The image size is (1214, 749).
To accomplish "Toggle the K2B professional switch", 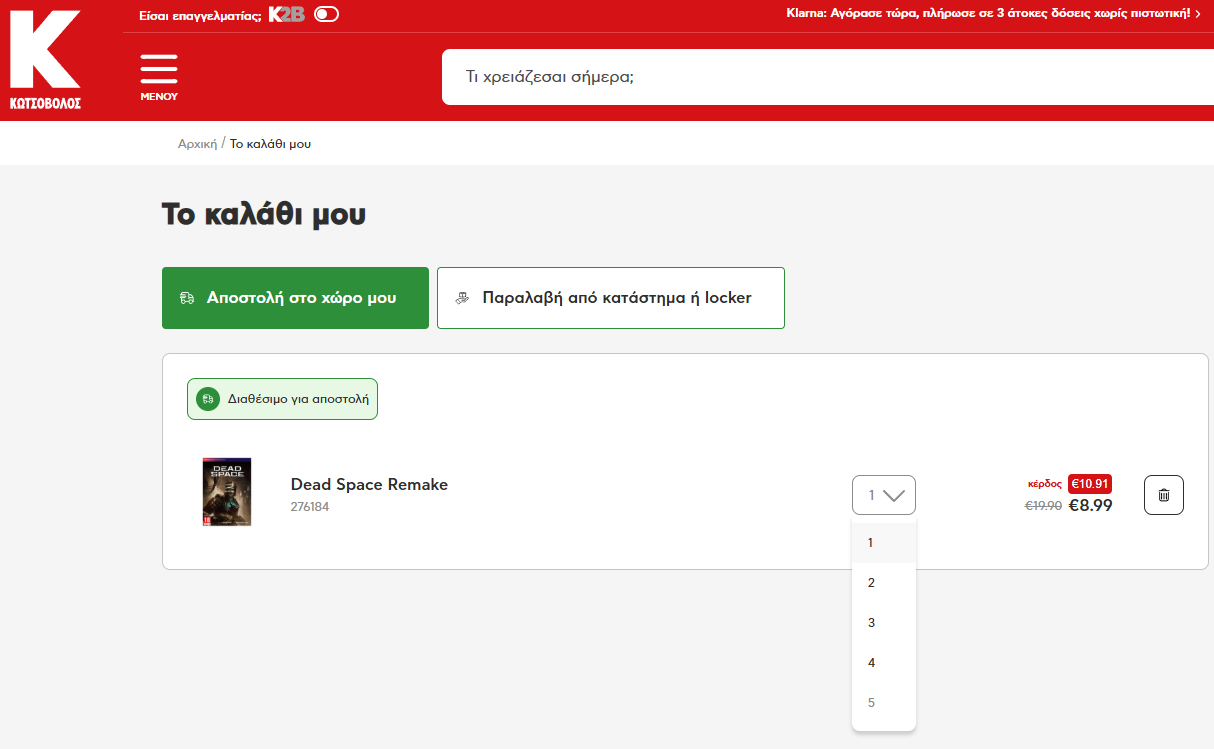I will tap(326, 14).
